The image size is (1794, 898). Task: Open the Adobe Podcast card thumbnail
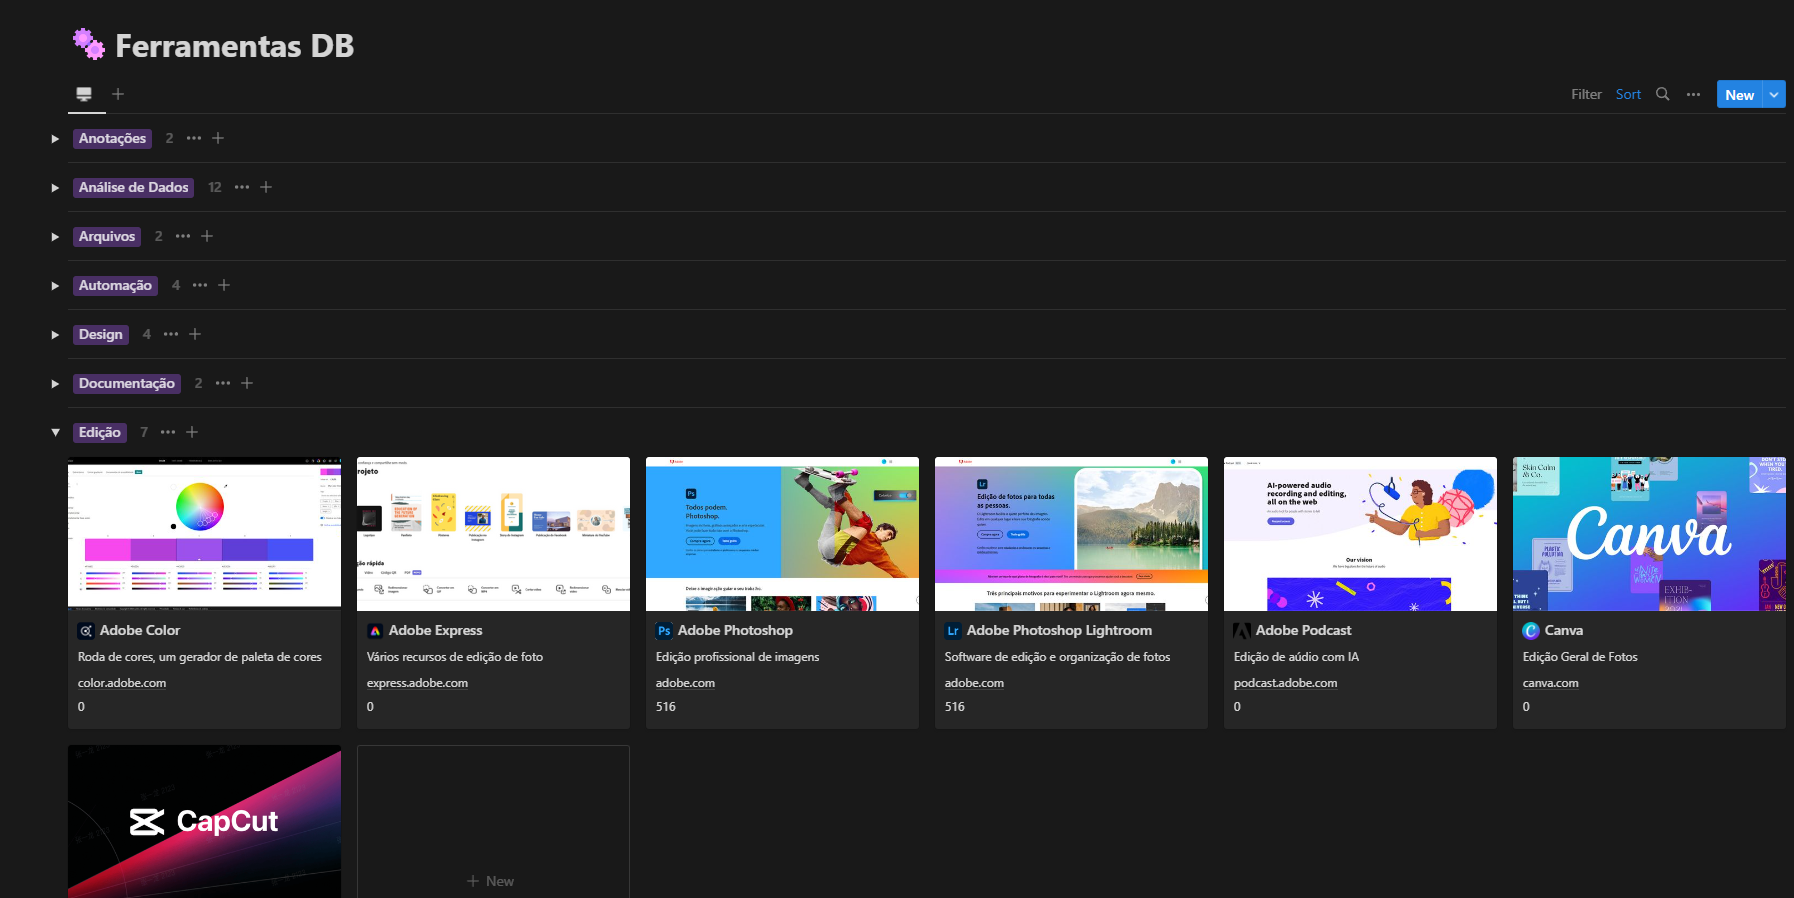tap(1360, 534)
